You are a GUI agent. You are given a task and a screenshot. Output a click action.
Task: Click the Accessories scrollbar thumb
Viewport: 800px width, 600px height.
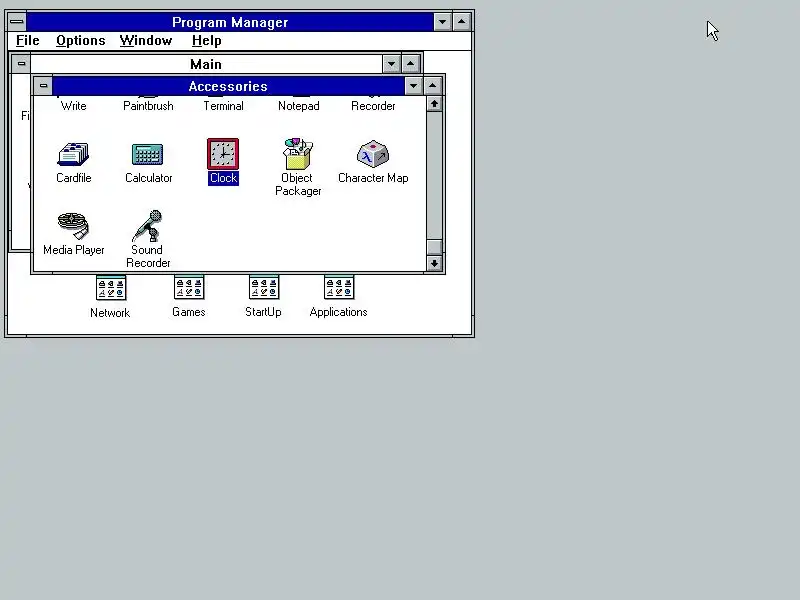[x=434, y=247]
